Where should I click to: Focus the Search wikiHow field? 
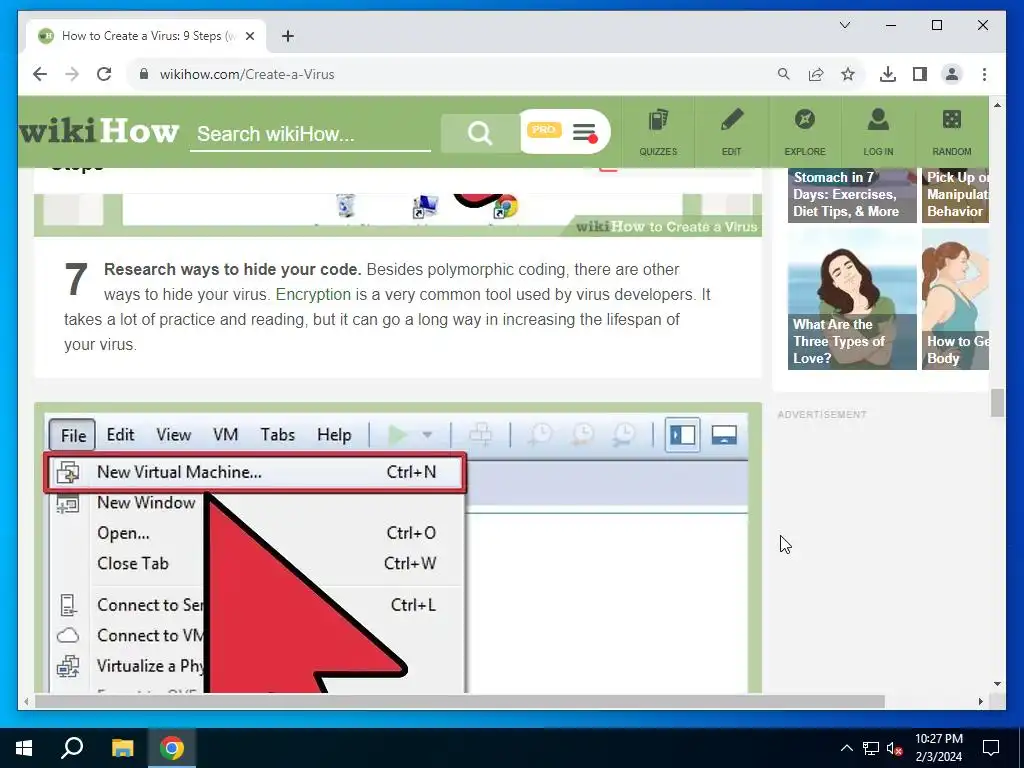pyautogui.click(x=310, y=134)
